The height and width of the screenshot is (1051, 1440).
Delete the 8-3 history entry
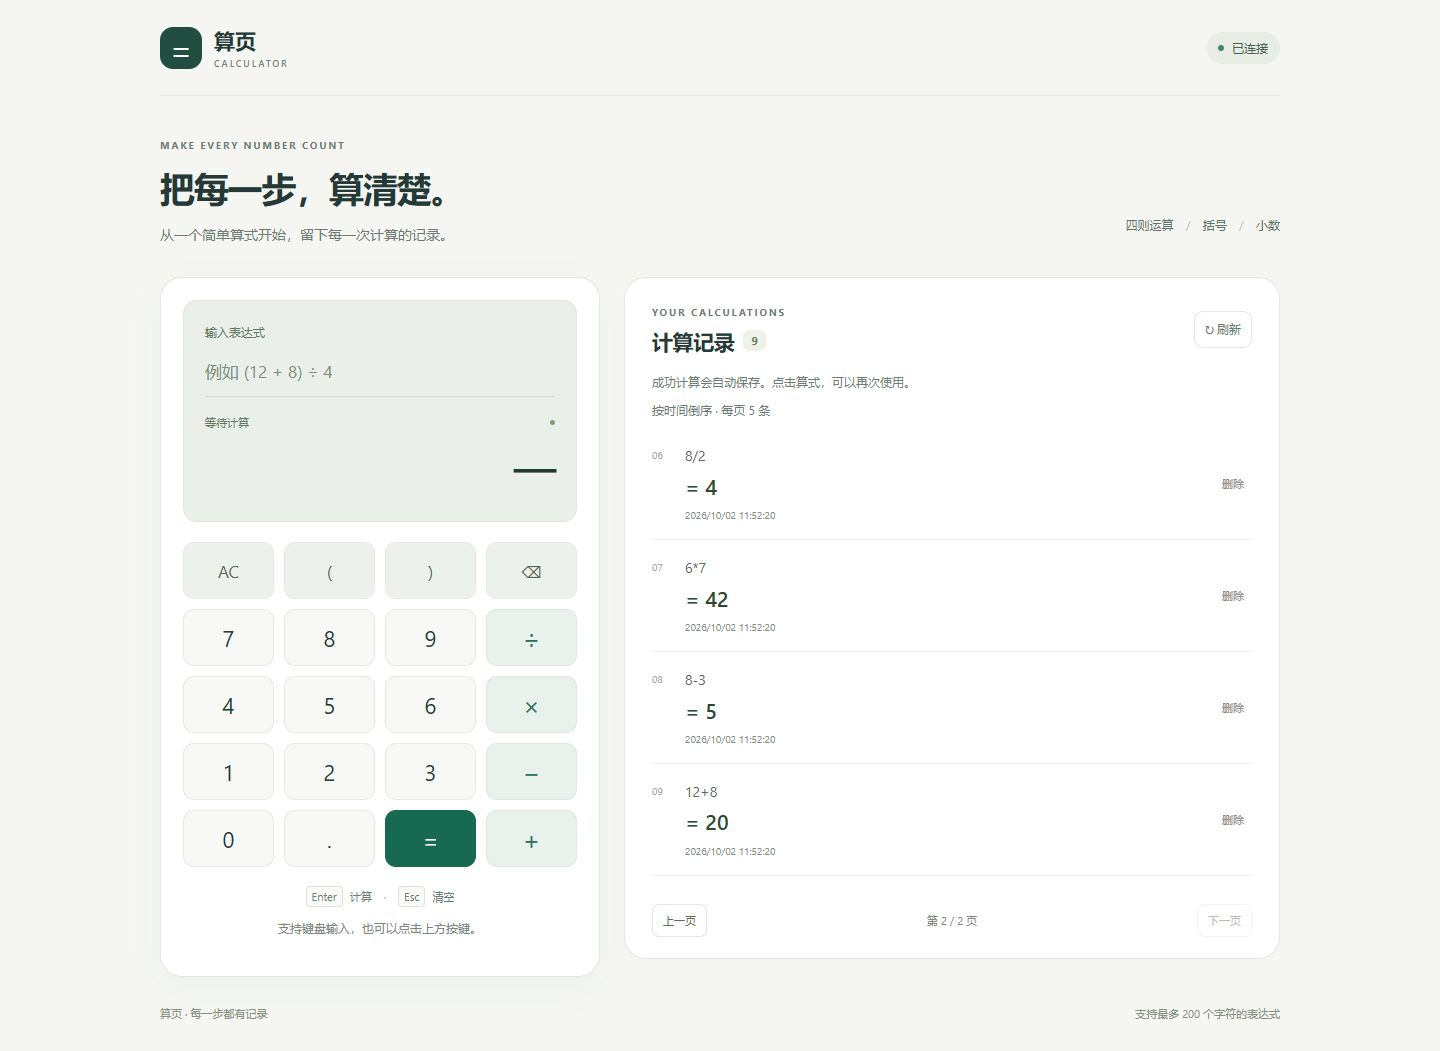click(1233, 708)
